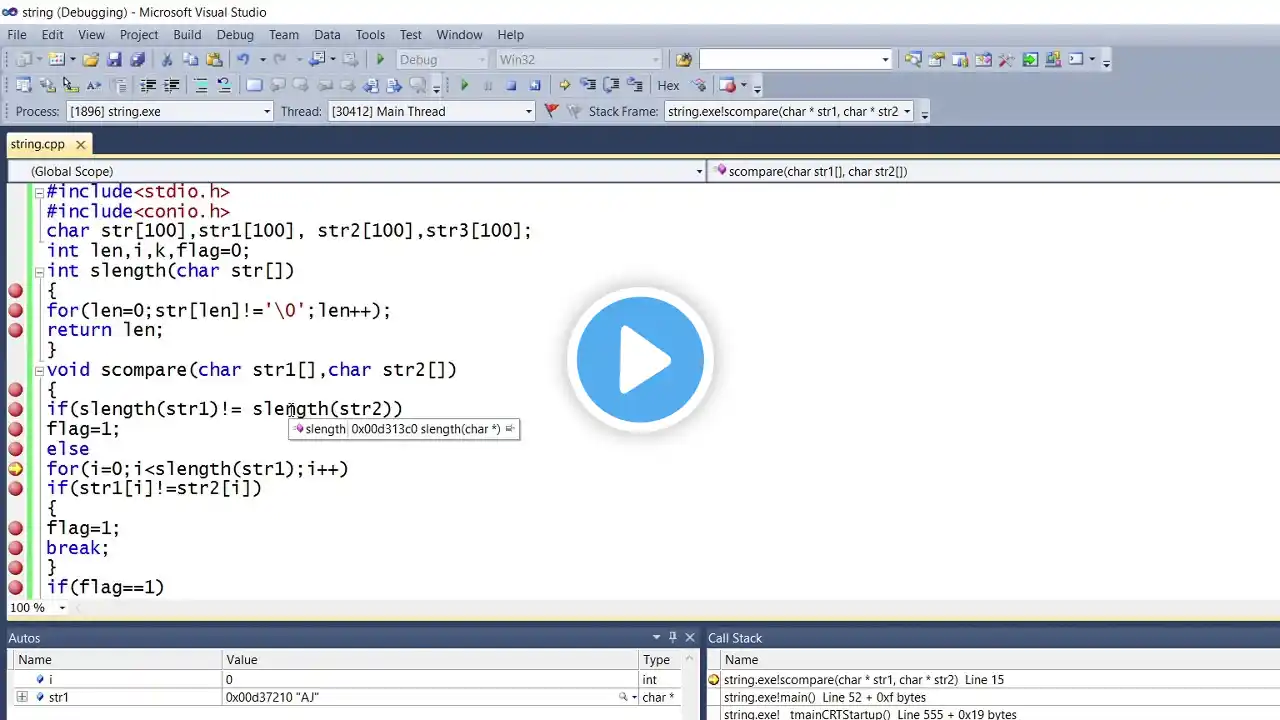
Task: Click the Open File folder icon
Action: click(x=91, y=60)
